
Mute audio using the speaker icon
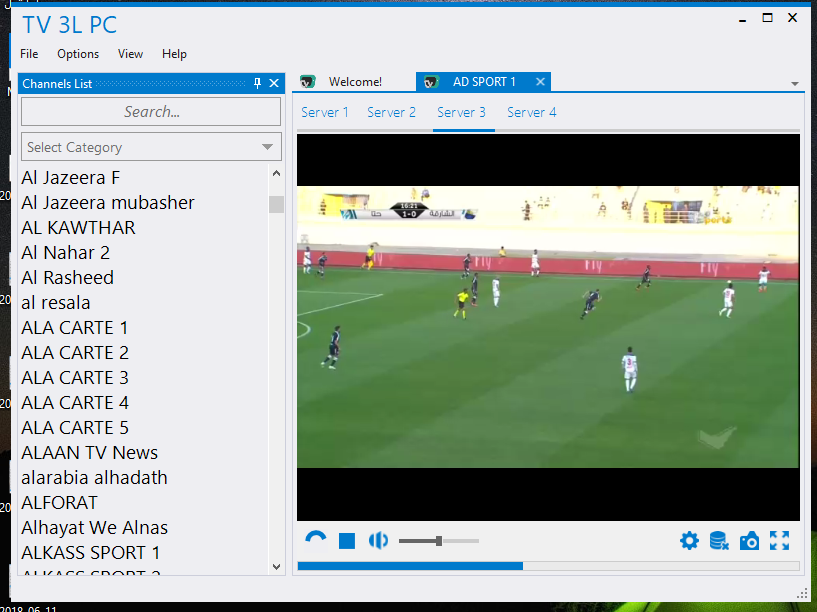click(x=378, y=541)
